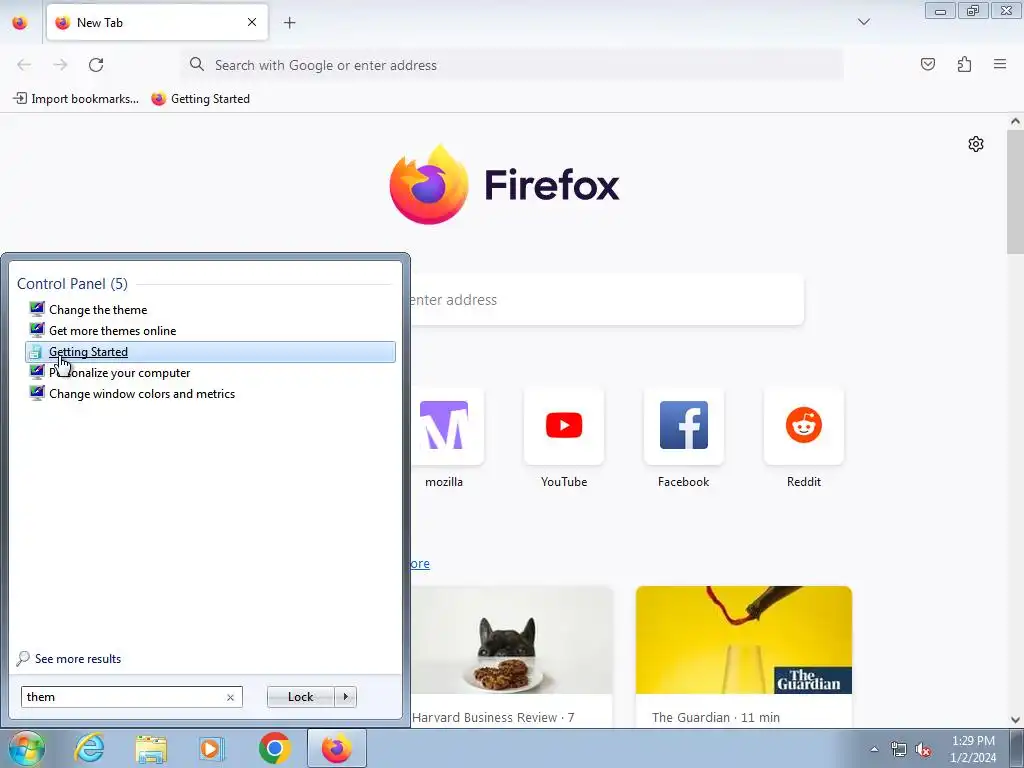Expand the list all tabs chevron

863,22
